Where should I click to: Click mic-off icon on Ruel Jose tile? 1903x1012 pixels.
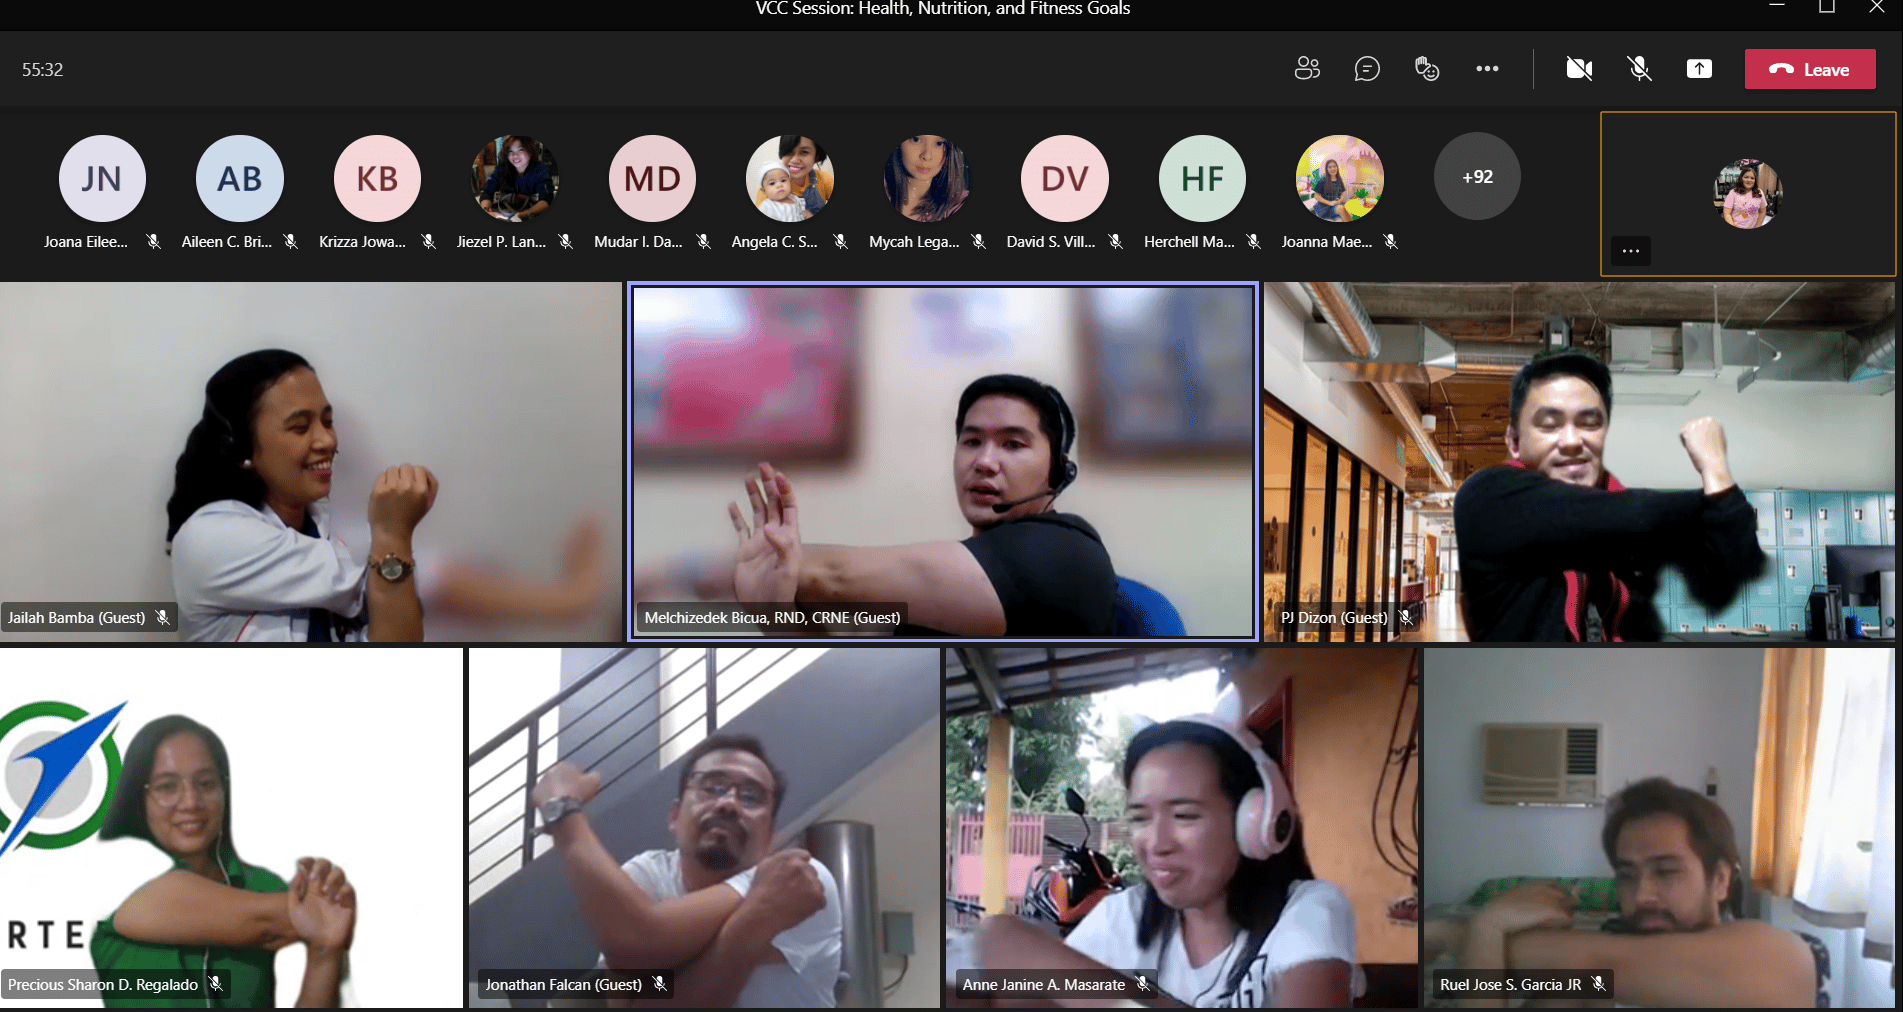(1599, 984)
